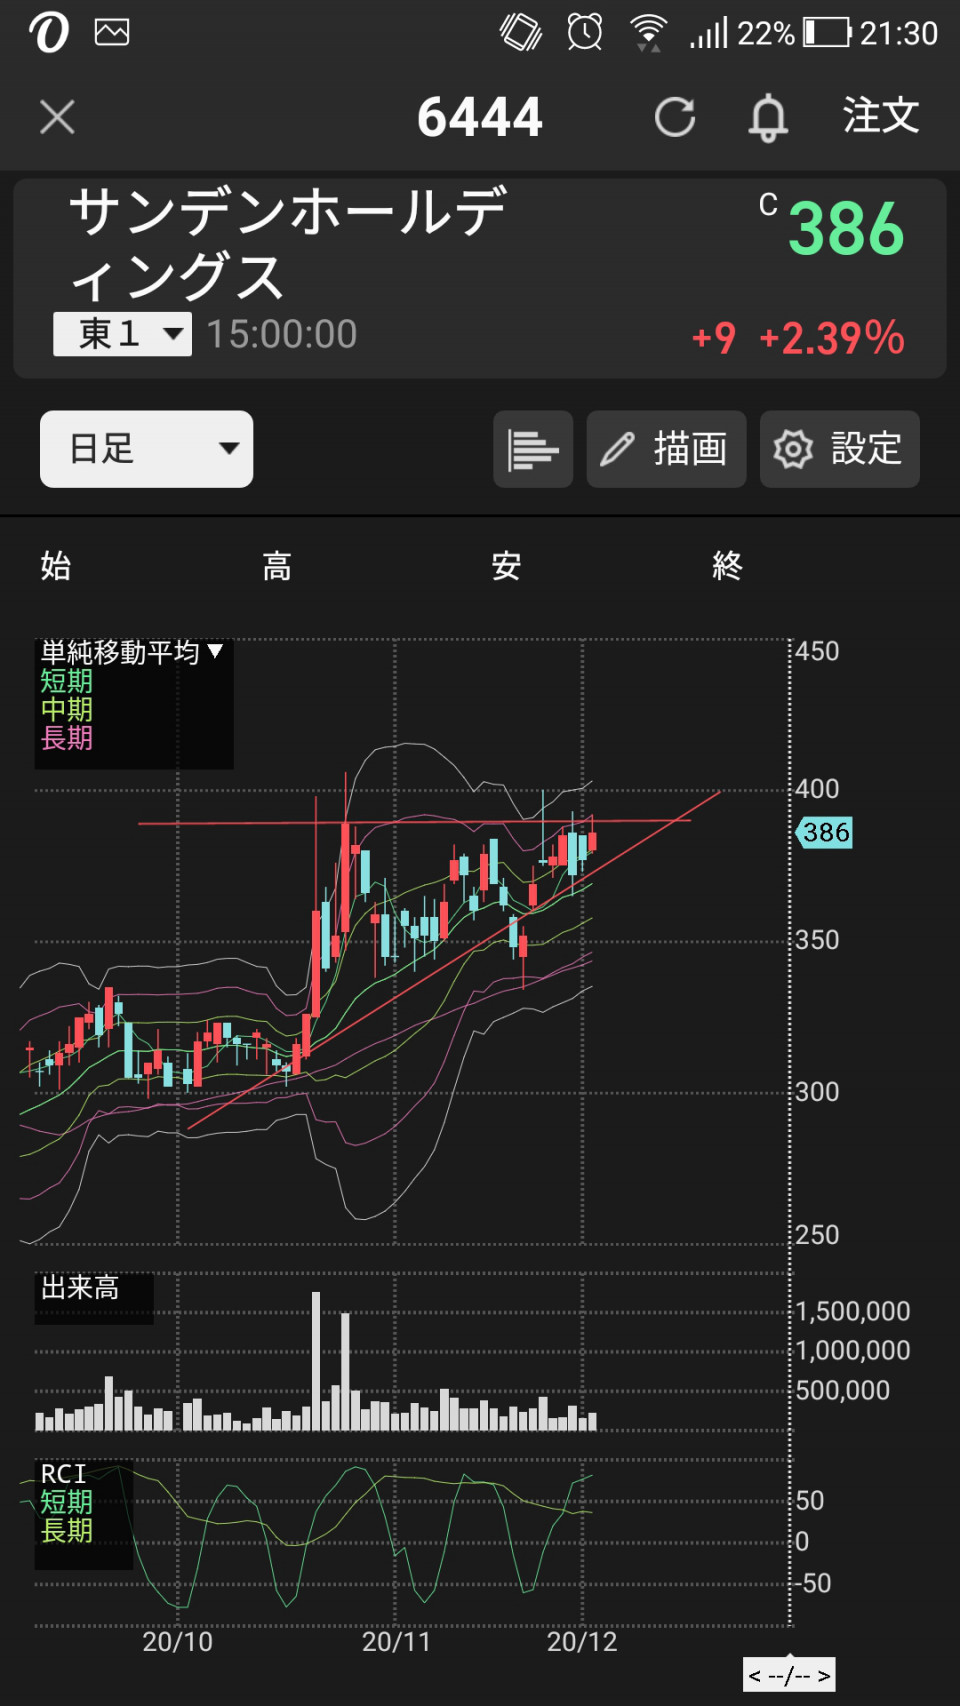This screenshot has height=1706, width=960.
Task: Tap the +2.39% change percentage
Action: (x=832, y=338)
